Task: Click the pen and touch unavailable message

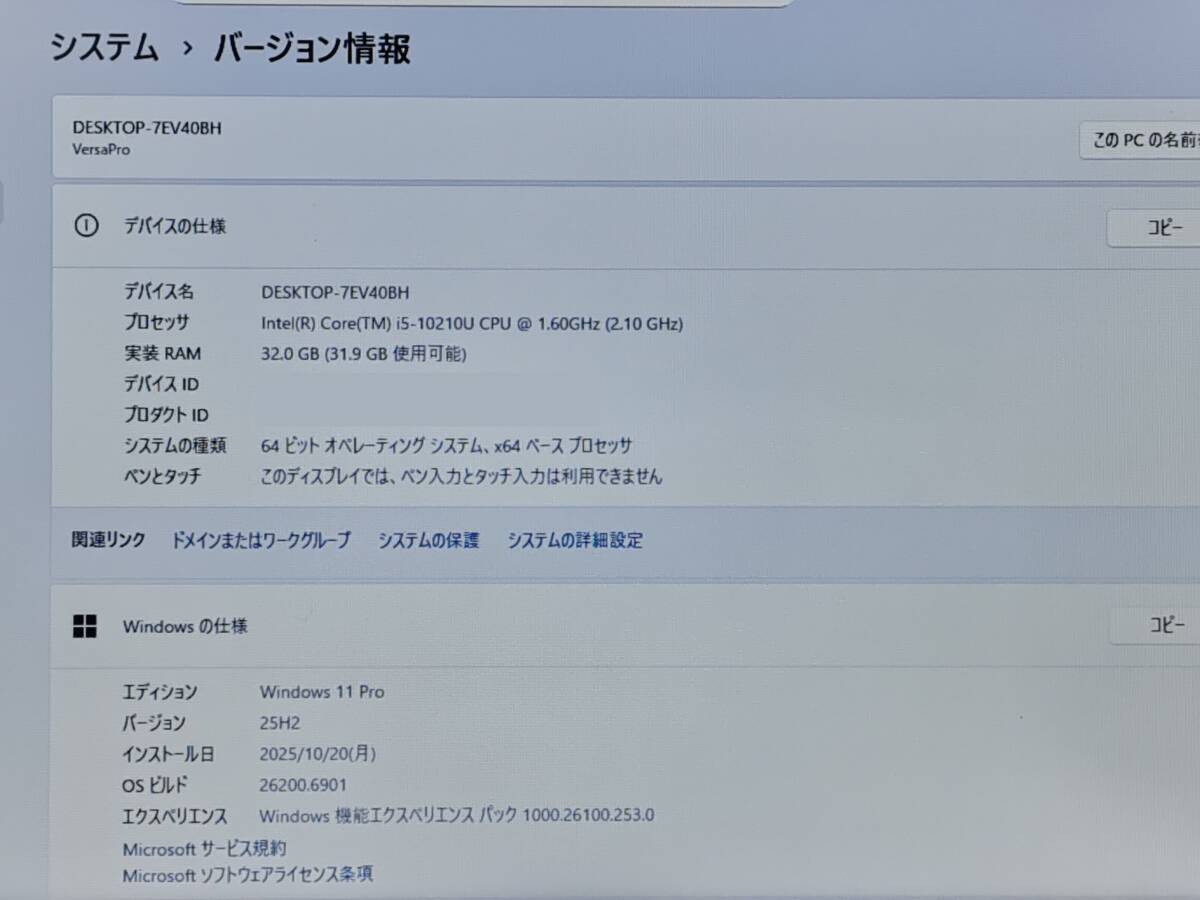Action: (x=461, y=476)
